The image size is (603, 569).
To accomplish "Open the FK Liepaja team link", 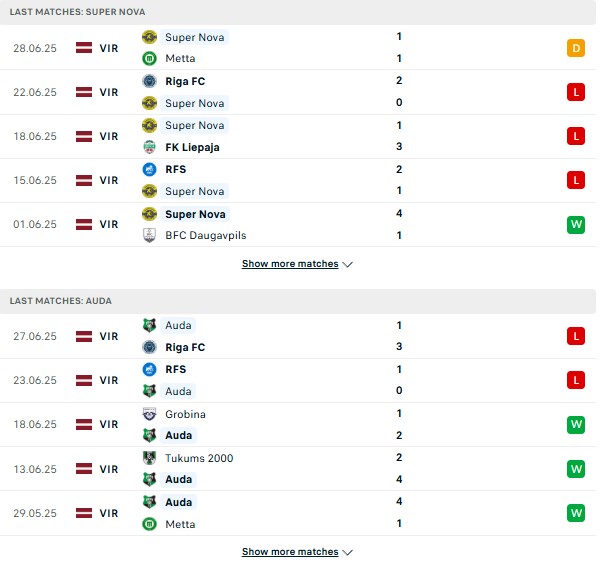I will pos(192,147).
